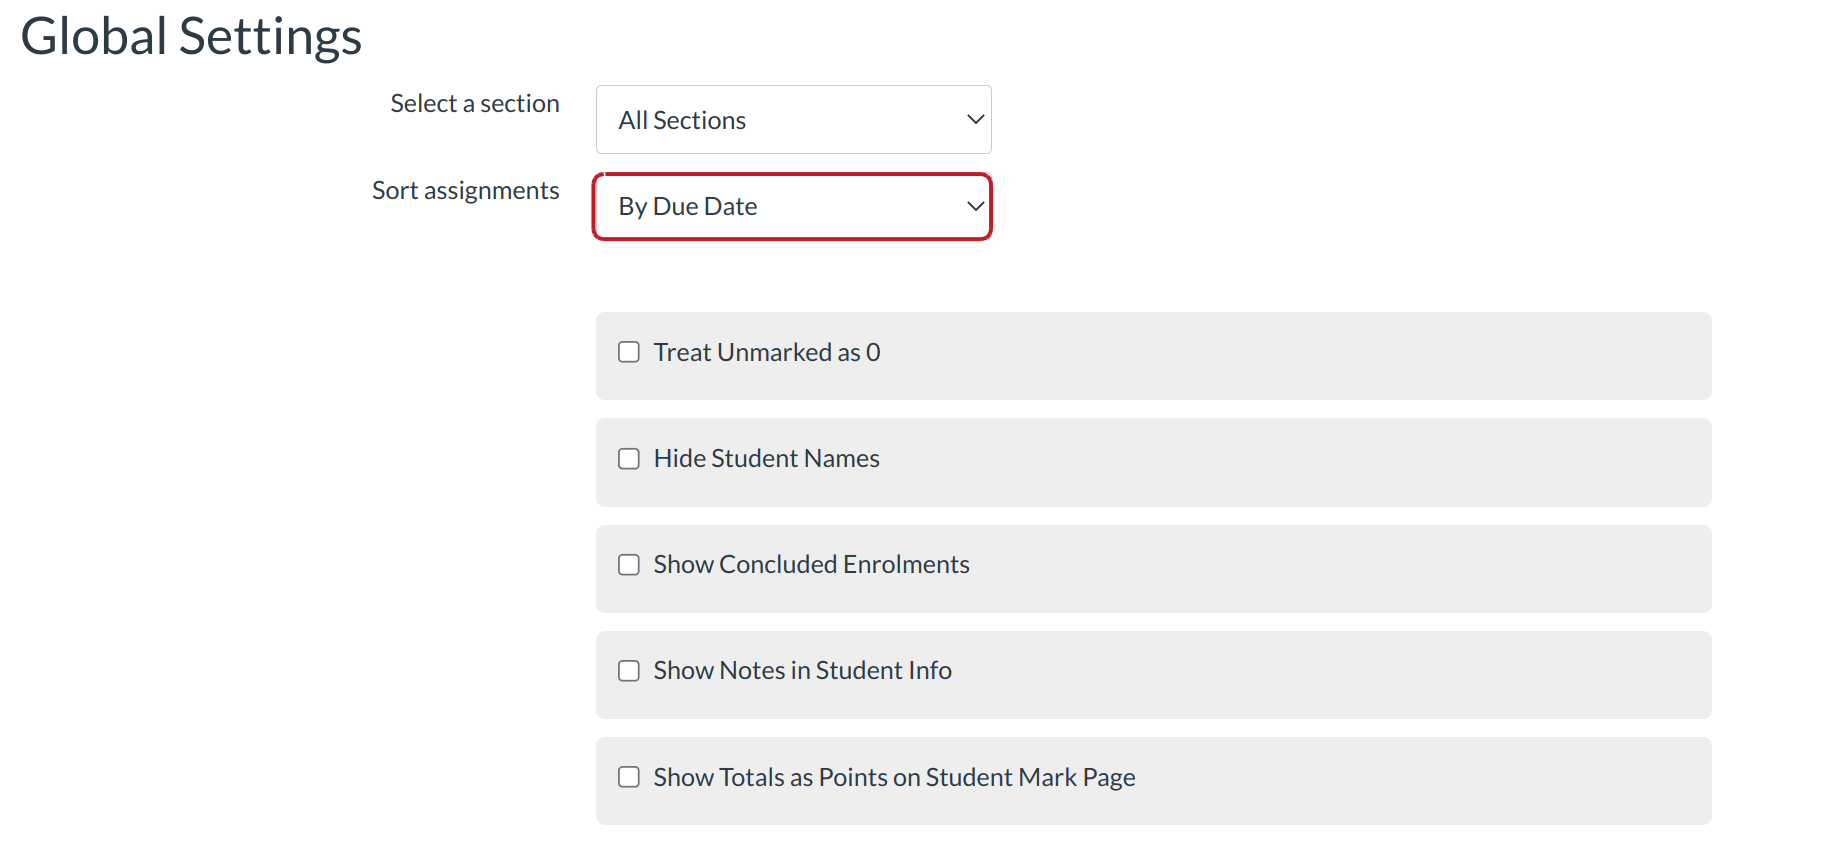Click the Global Settings heading
Viewport: 1842px width, 864px height.
click(191, 37)
